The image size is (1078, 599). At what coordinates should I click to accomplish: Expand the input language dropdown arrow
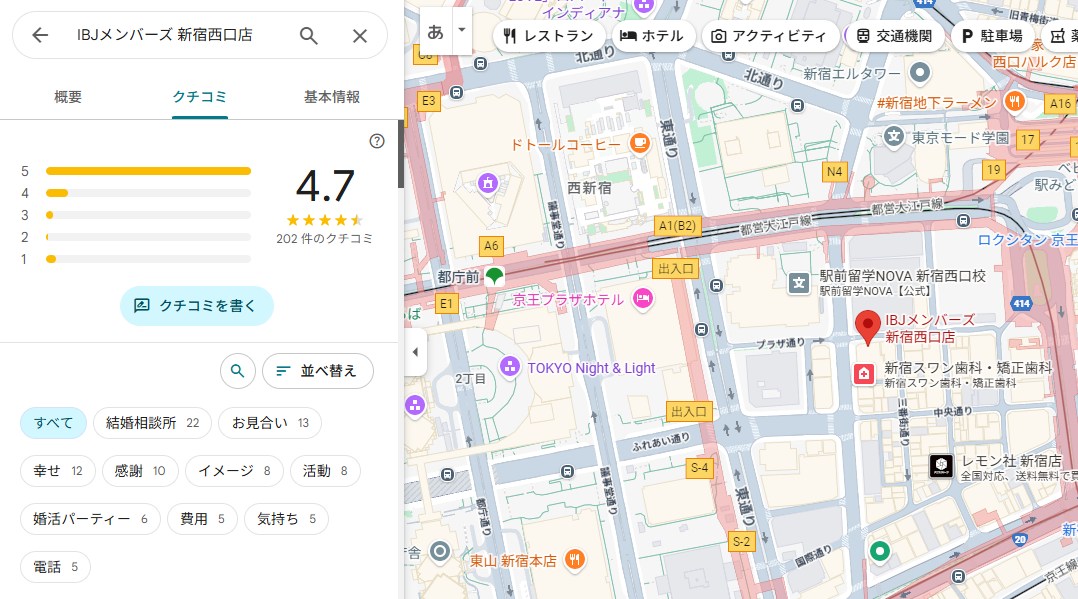click(x=461, y=30)
